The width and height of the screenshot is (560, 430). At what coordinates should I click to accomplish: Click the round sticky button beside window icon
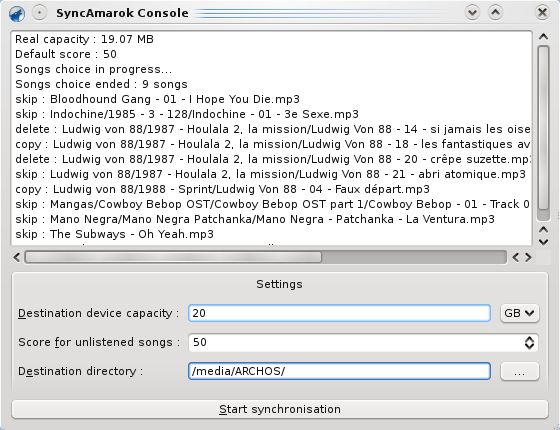point(39,13)
